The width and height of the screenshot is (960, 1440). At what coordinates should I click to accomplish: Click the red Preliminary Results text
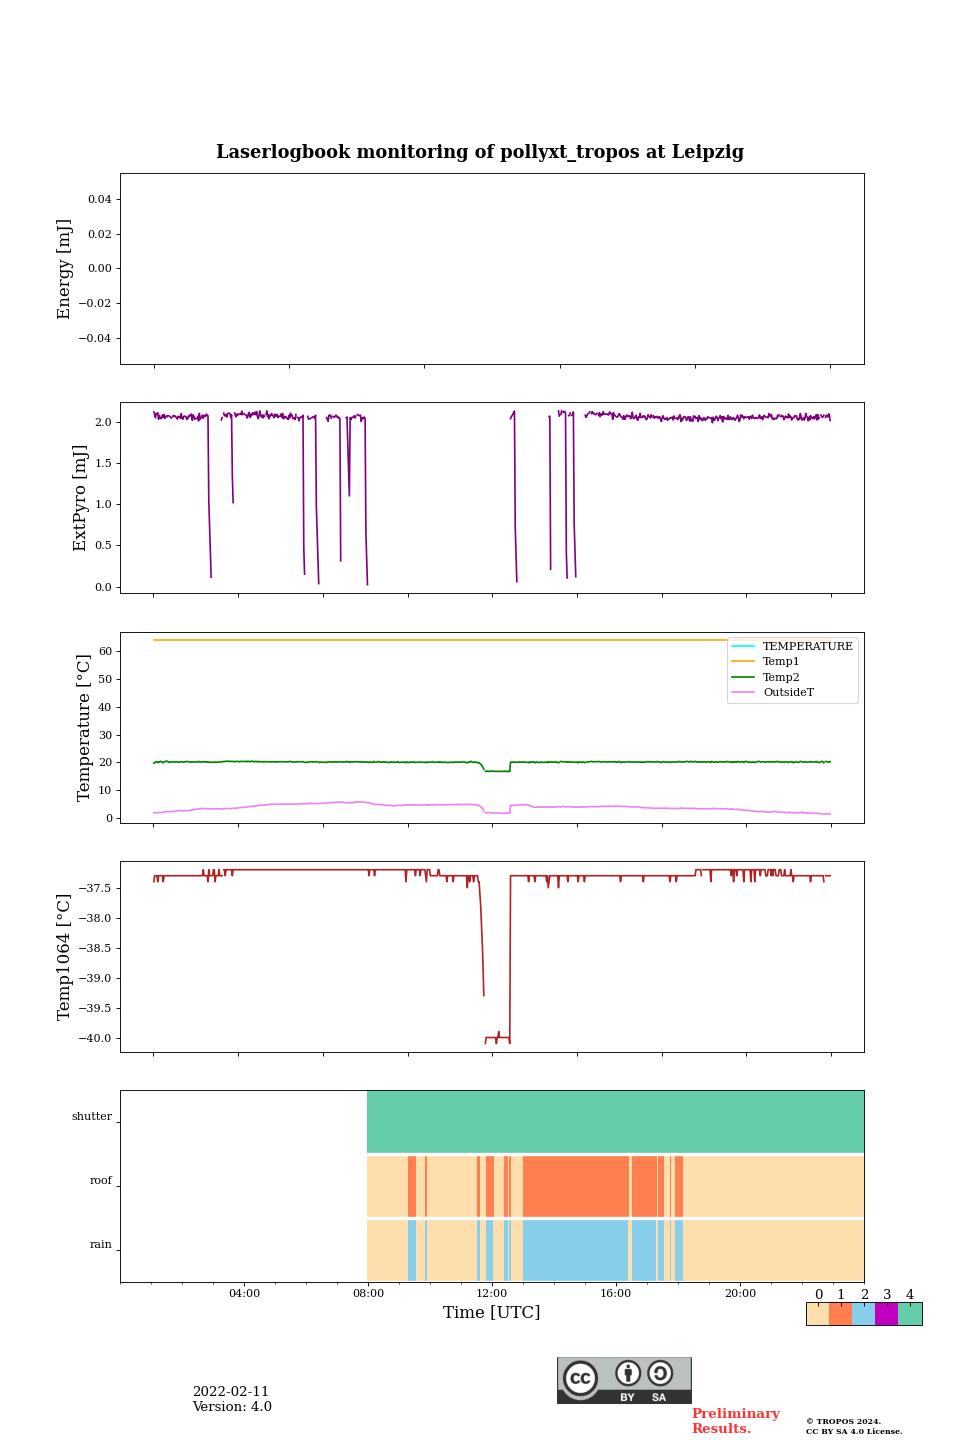tap(735, 1421)
